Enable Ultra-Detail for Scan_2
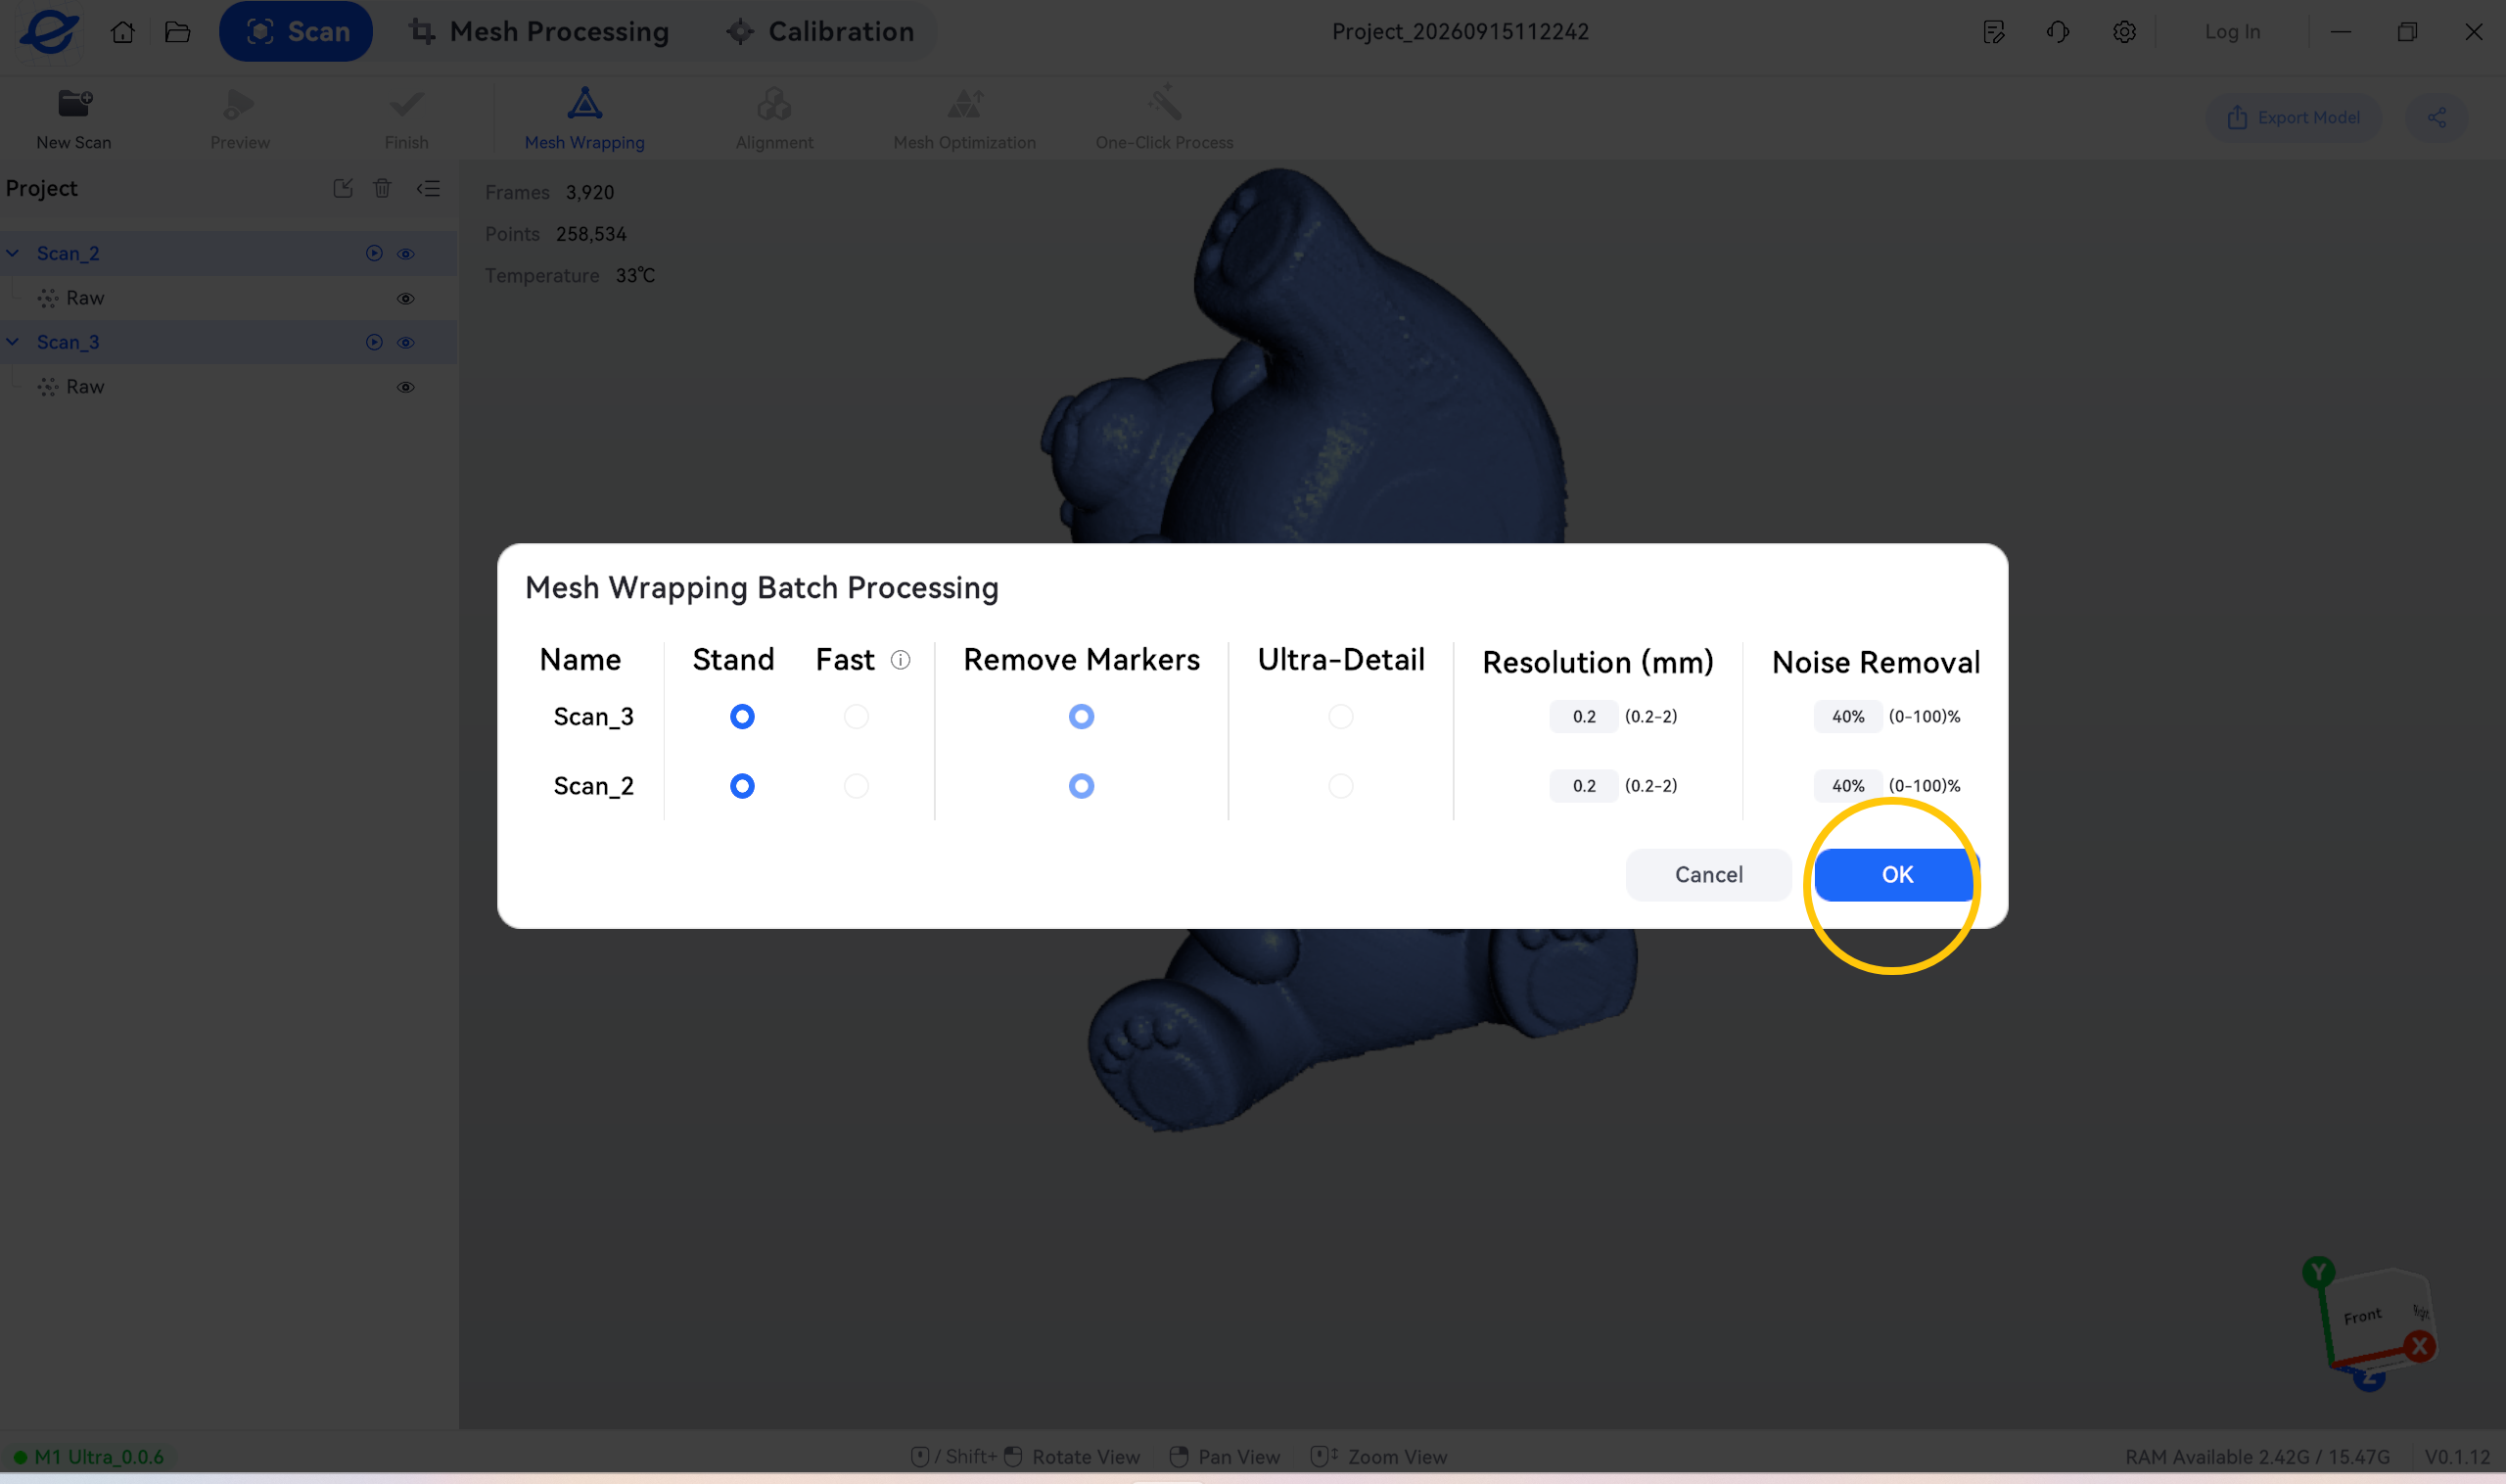 tap(1340, 786)
